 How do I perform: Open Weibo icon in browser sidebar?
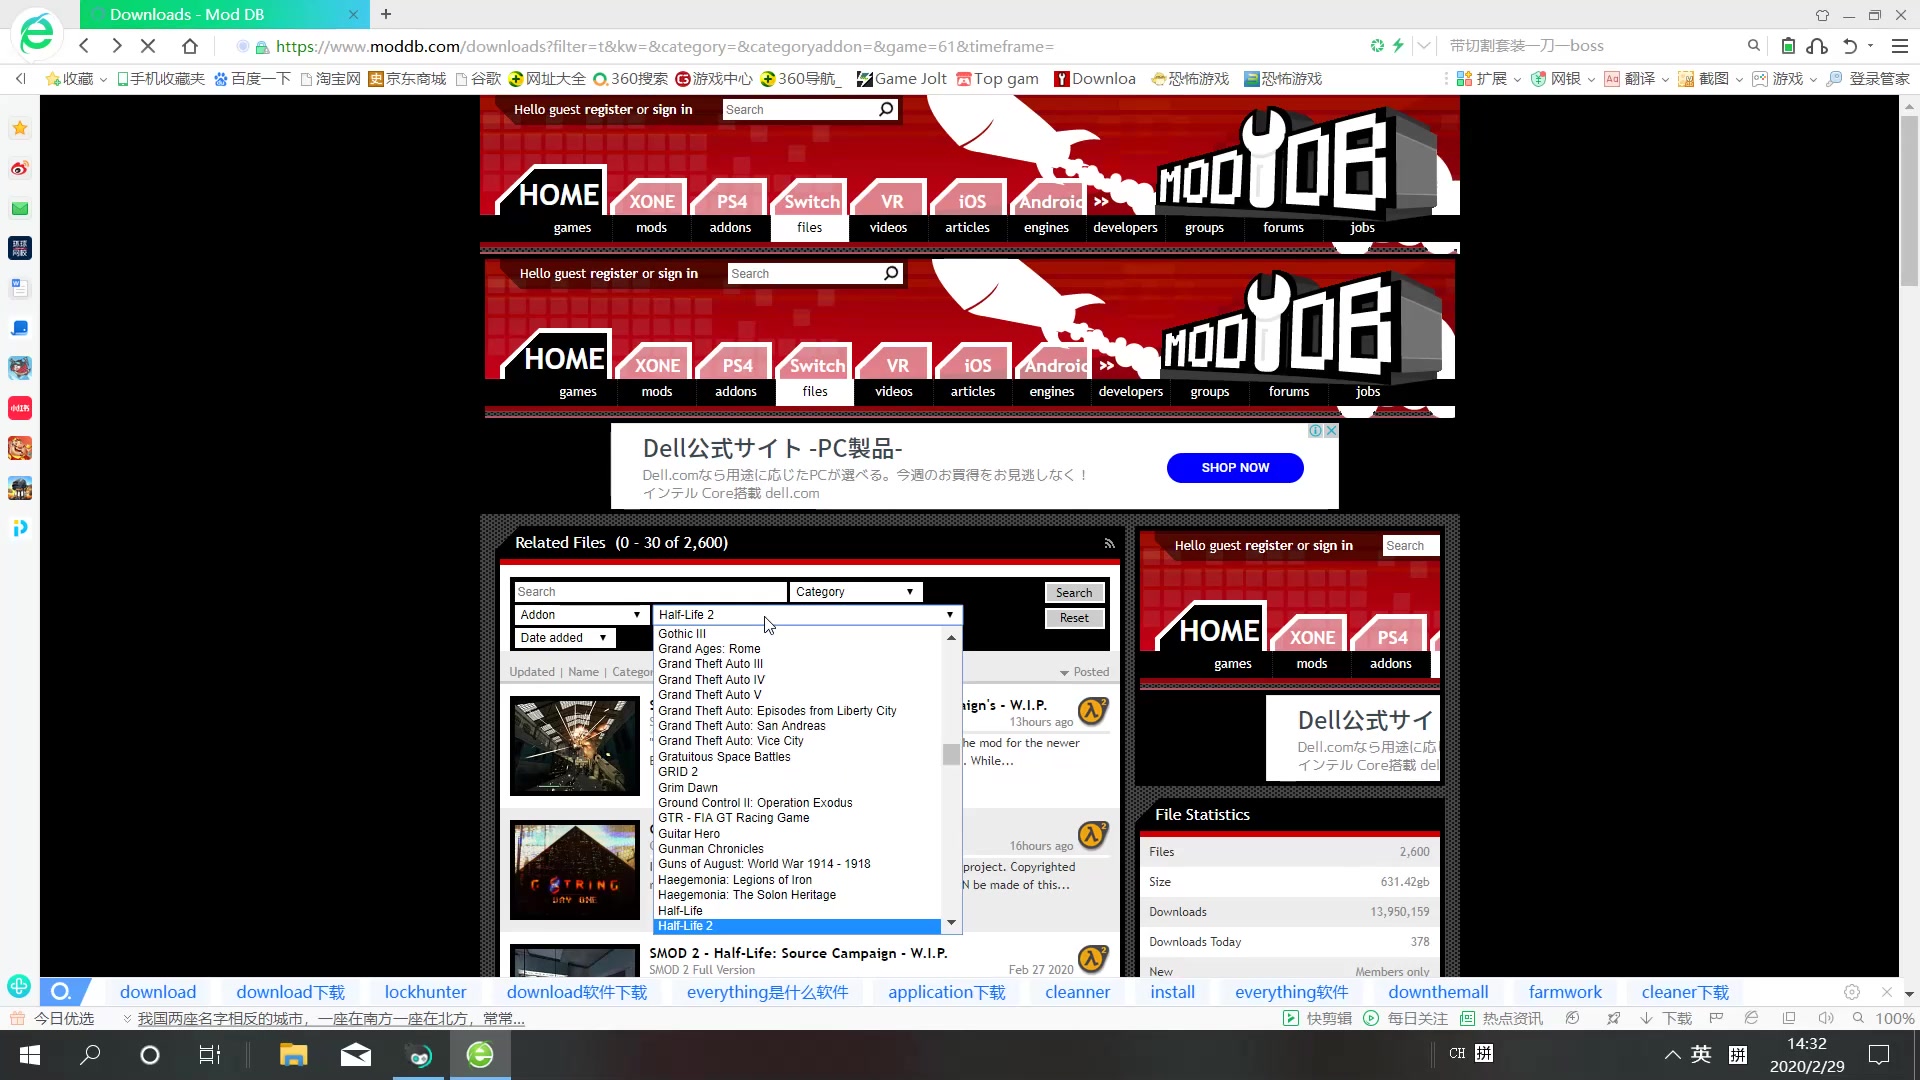19,168
